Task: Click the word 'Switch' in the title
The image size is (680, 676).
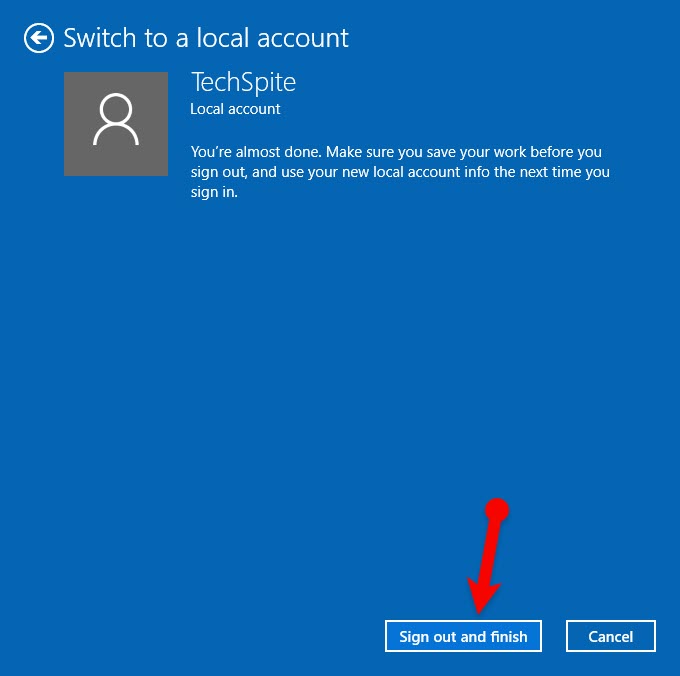Action: pyautogui.click(x=98, y=39)
